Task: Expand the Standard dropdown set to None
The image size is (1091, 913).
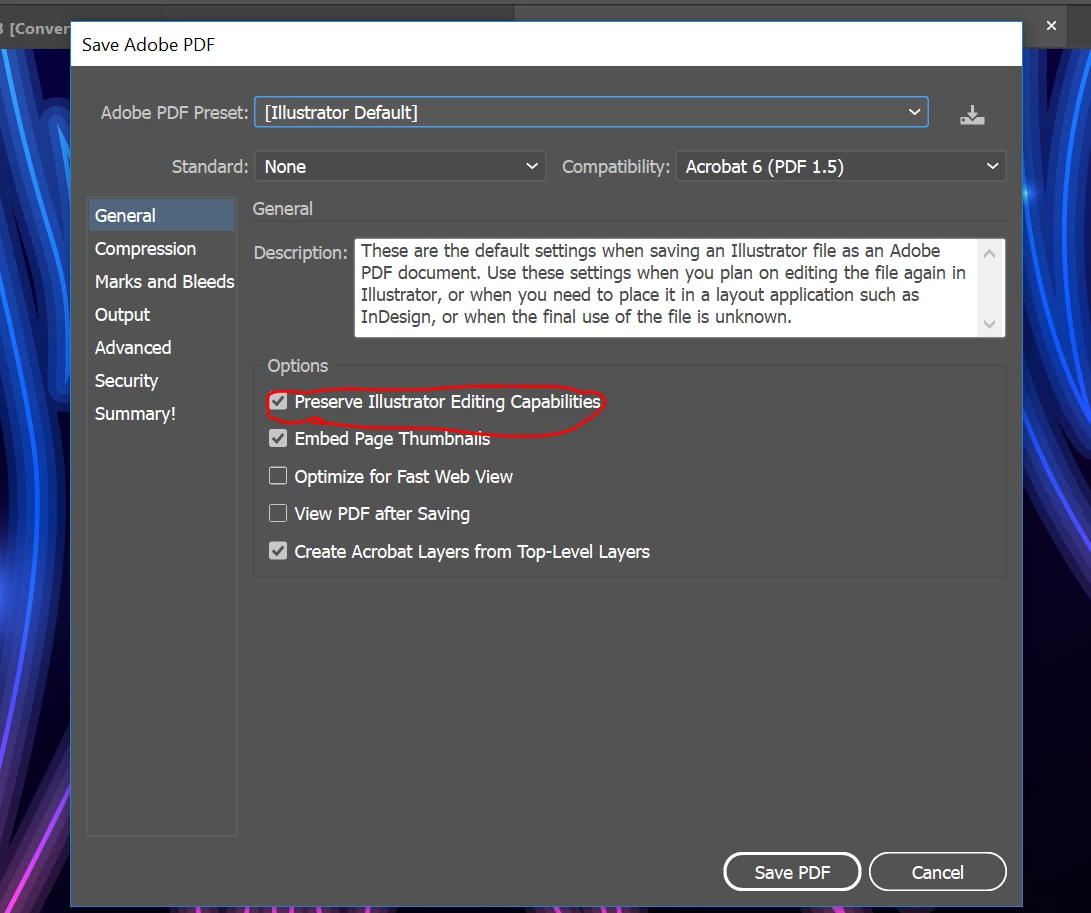Action: pos(400,166)
